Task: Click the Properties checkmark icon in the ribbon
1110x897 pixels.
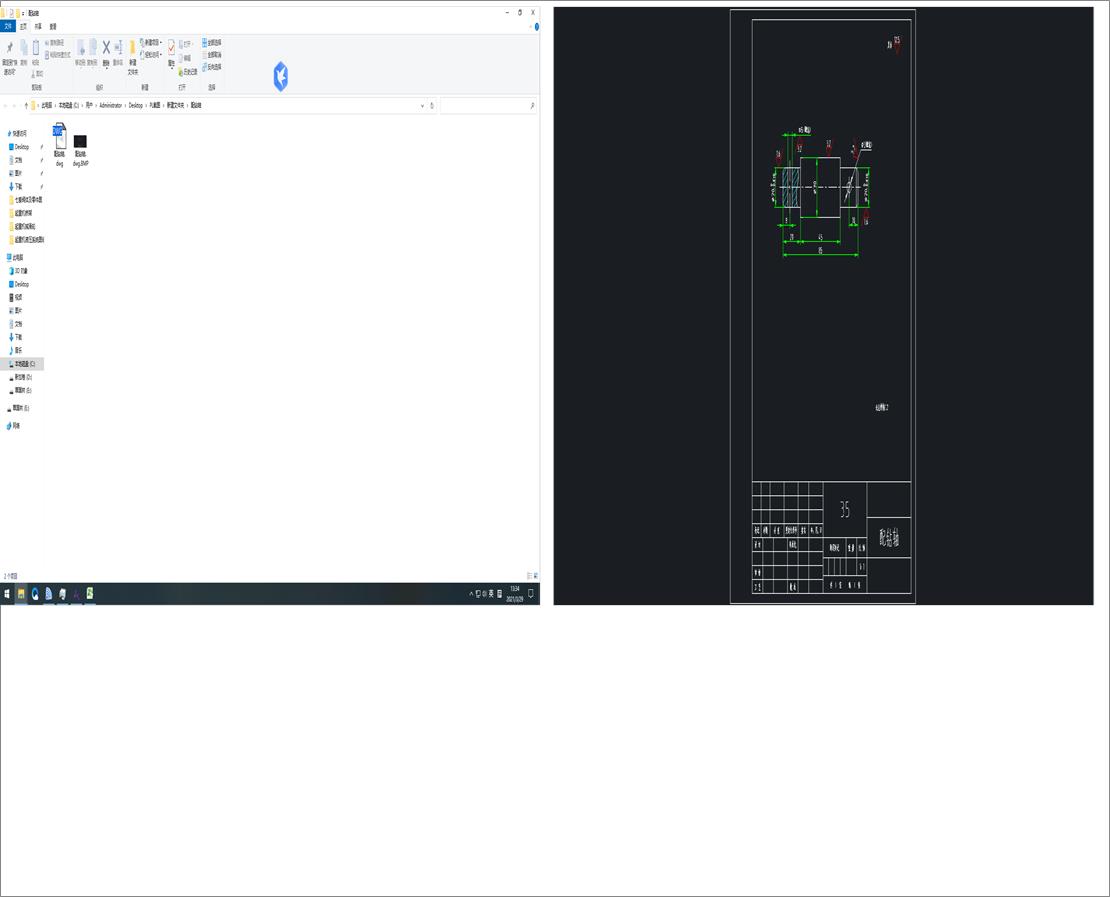Action: click(171, 47)
